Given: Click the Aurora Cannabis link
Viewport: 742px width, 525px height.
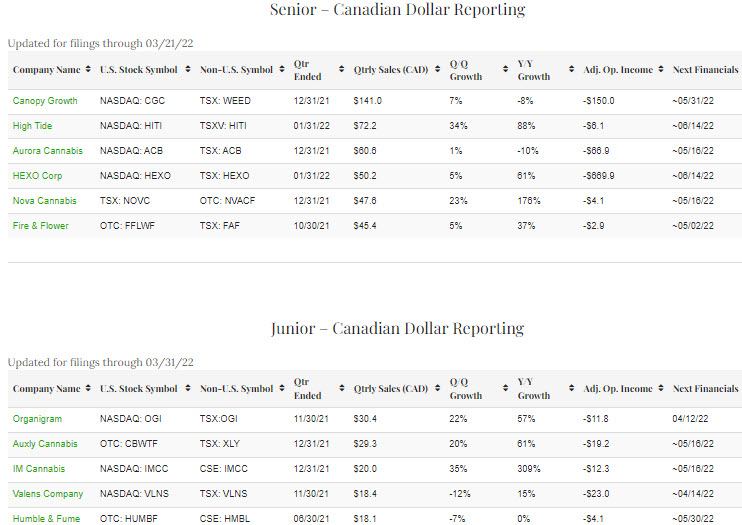Looking at the screenshot, I should (x=47, y=151).
